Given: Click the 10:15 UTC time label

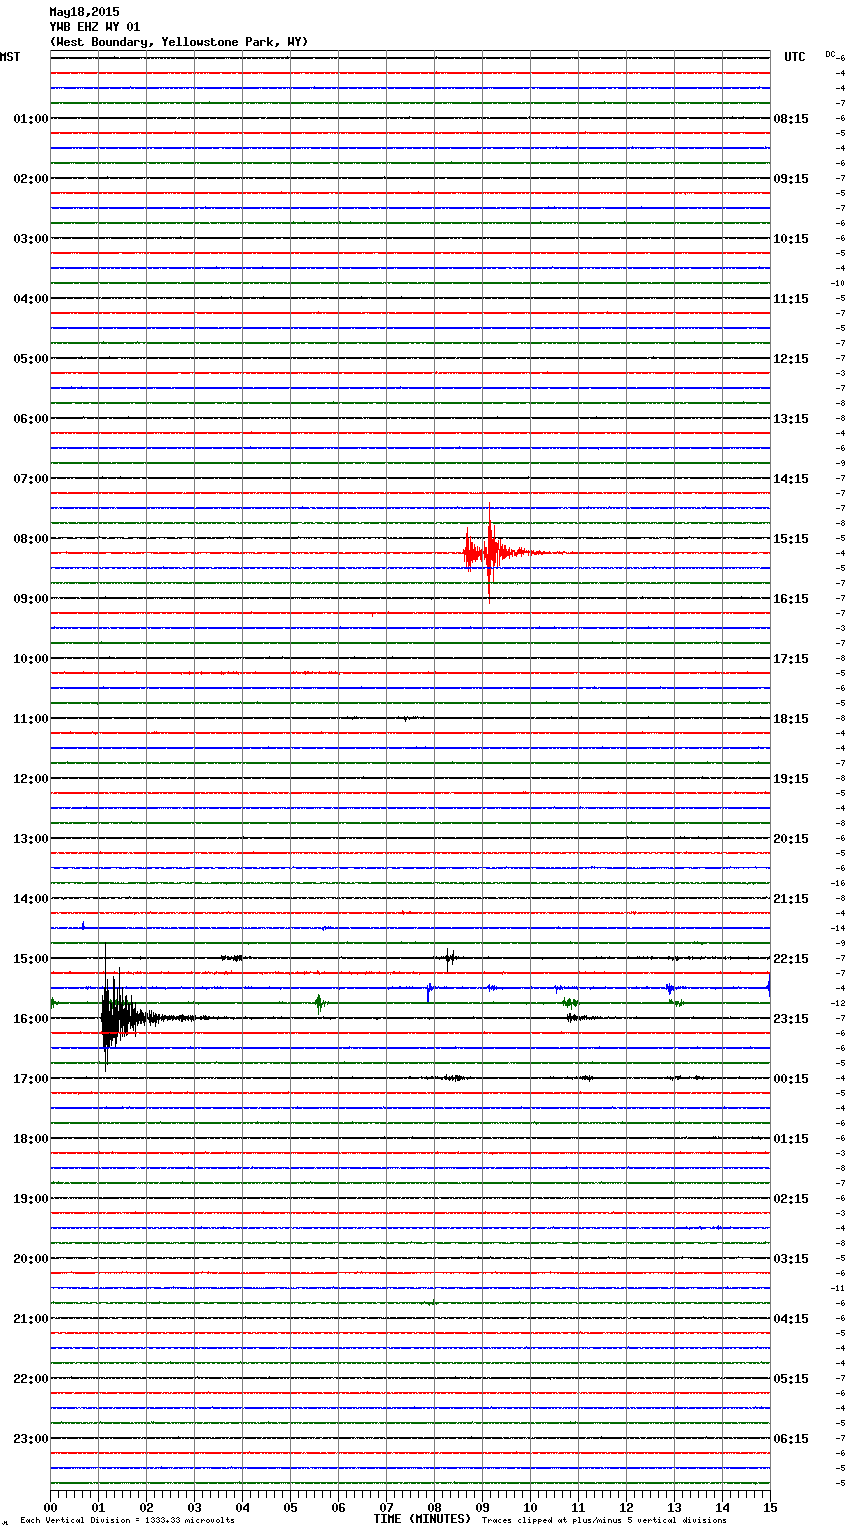Looking at the screenshot, I should 791,239.
